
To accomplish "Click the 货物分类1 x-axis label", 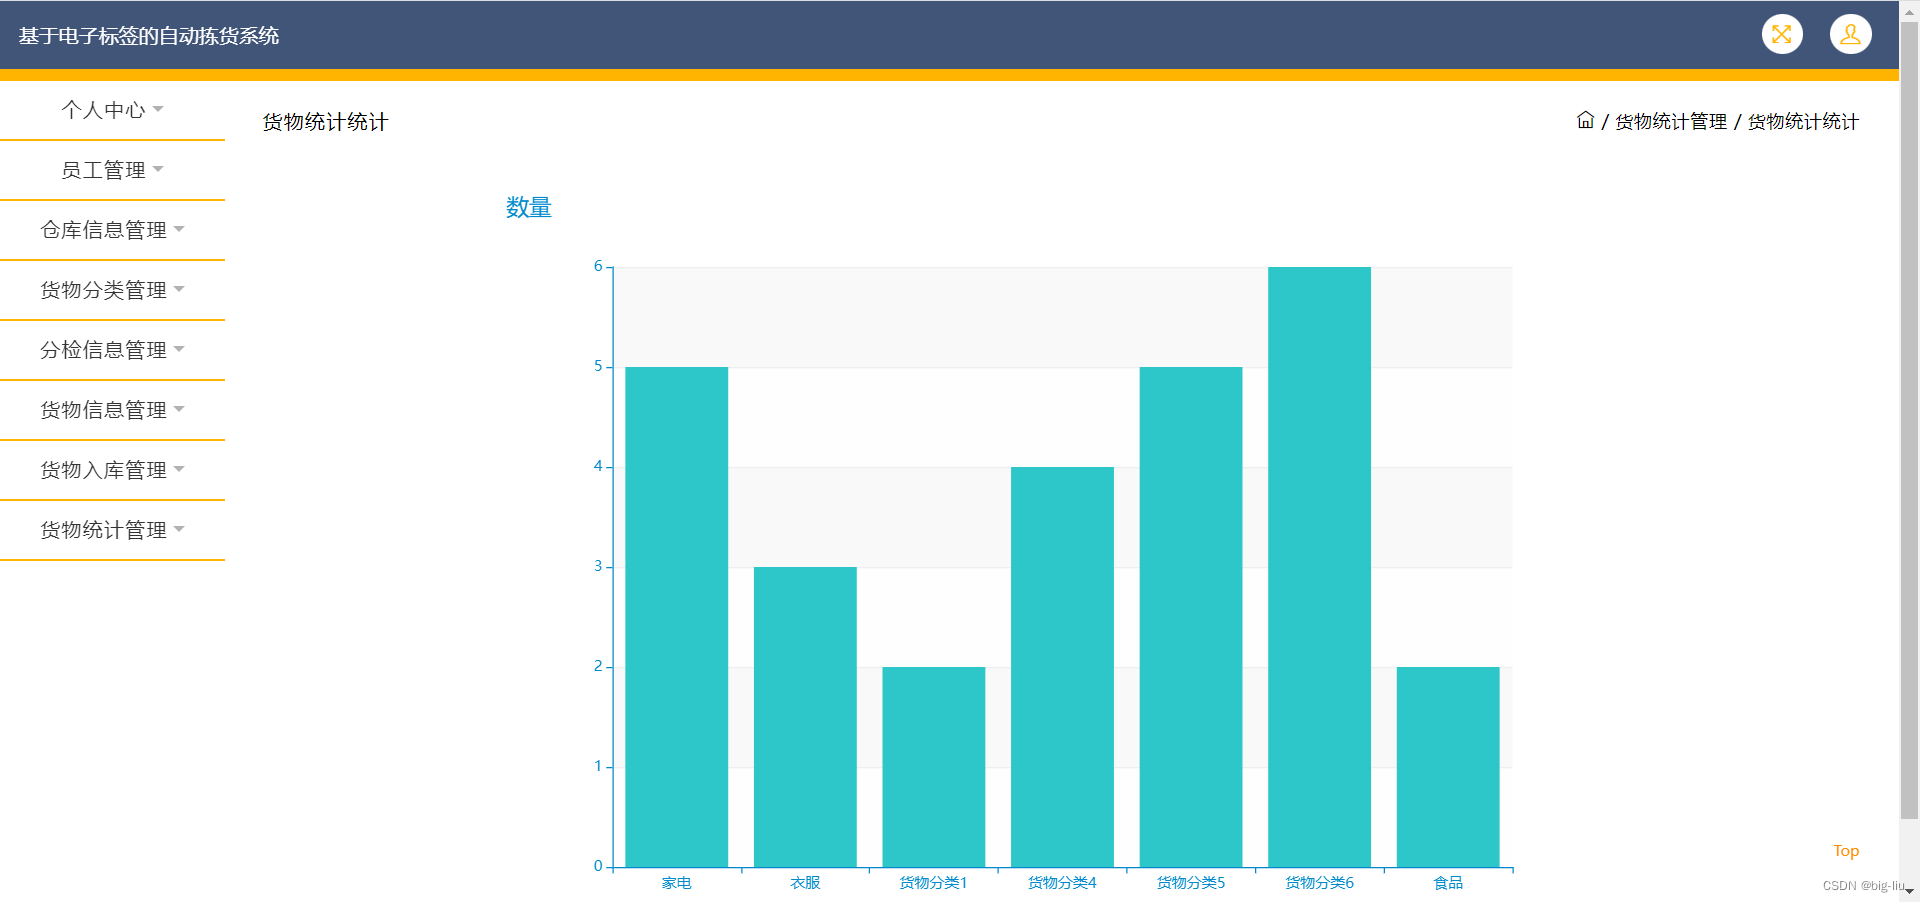I will 934,883.
